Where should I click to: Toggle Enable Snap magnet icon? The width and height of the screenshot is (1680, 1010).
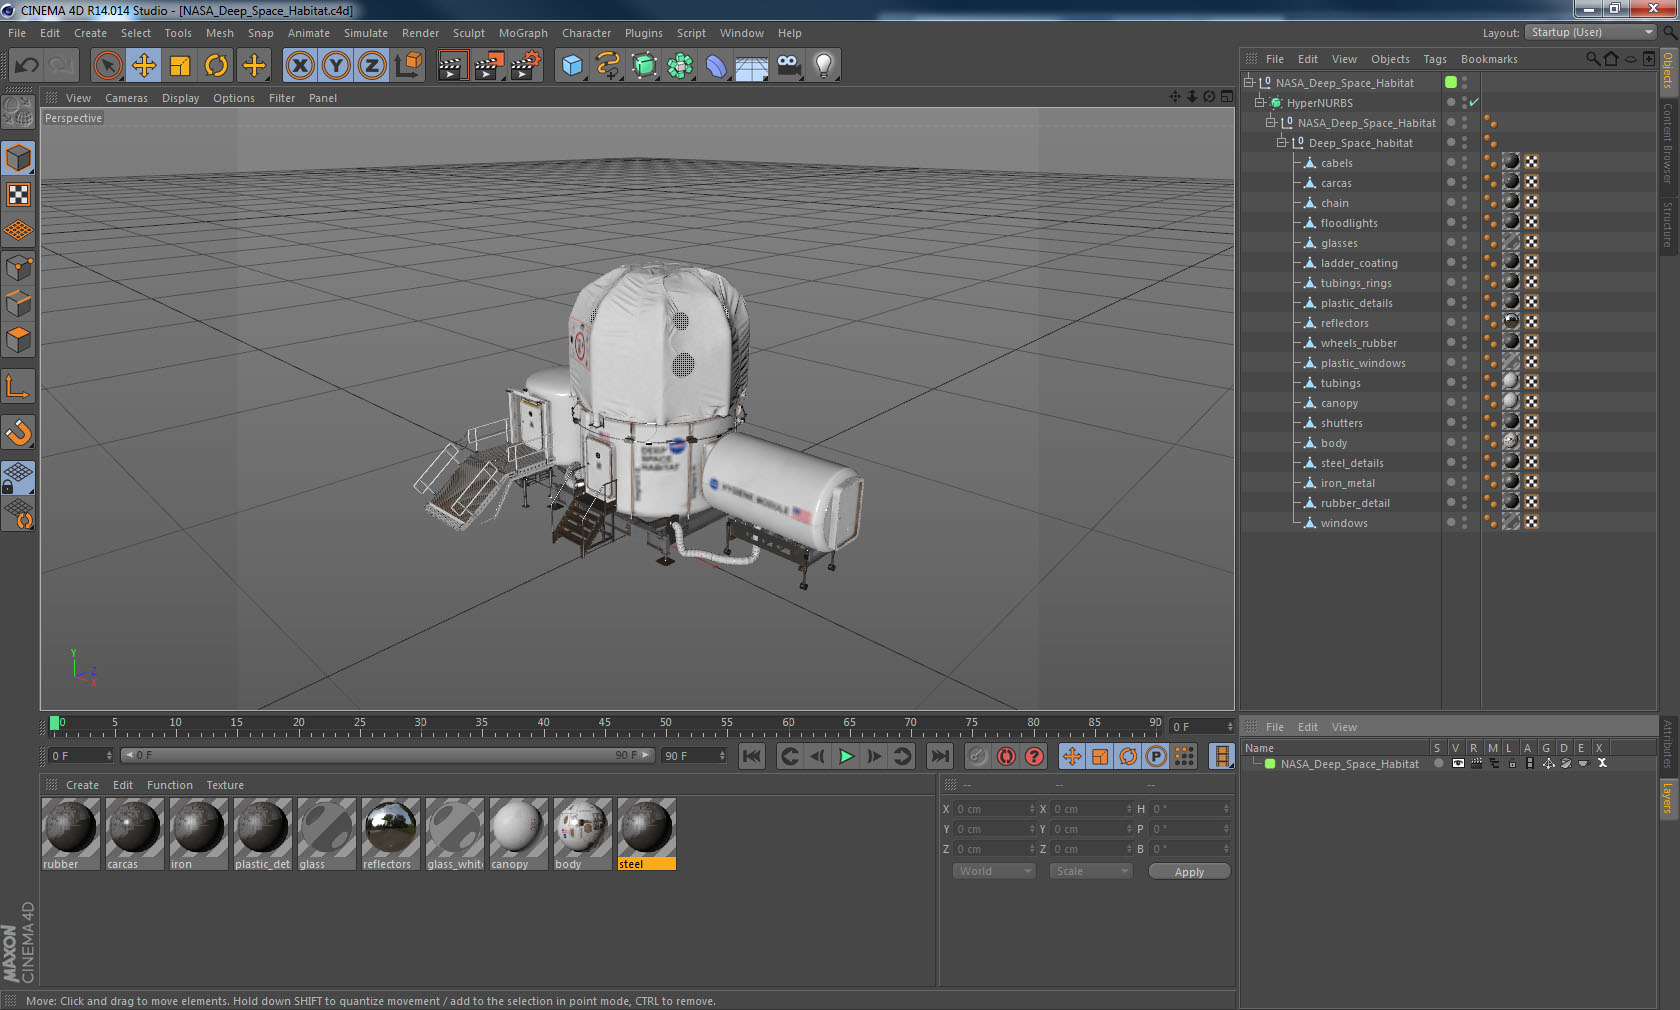pos(19,432)
